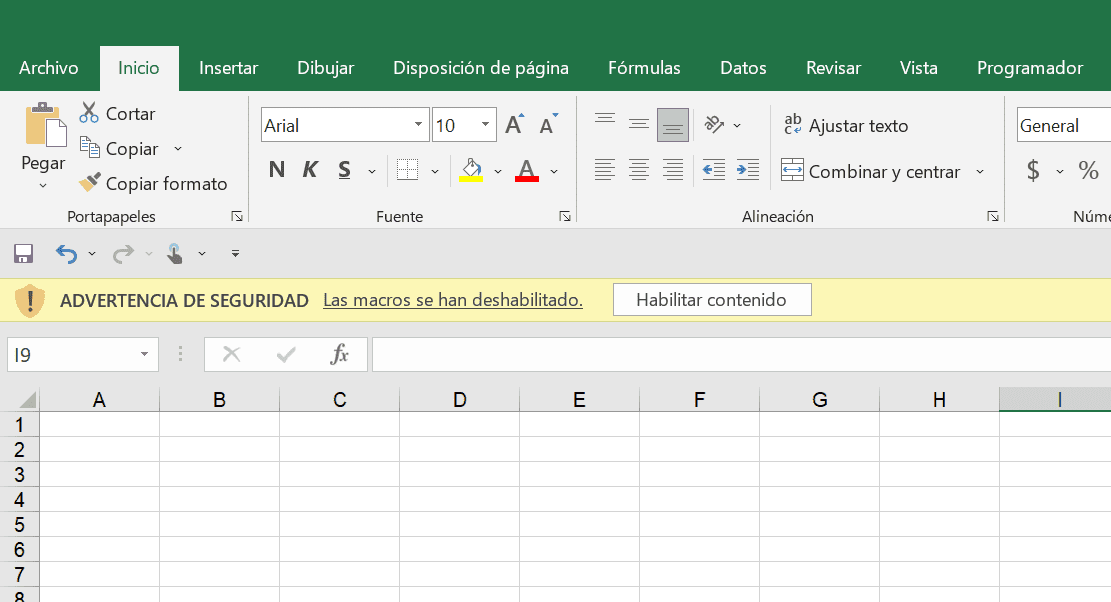Toggle italic formatting with K button
The width and height of the screenshot is (1111, 602).
tap(310, 170)
